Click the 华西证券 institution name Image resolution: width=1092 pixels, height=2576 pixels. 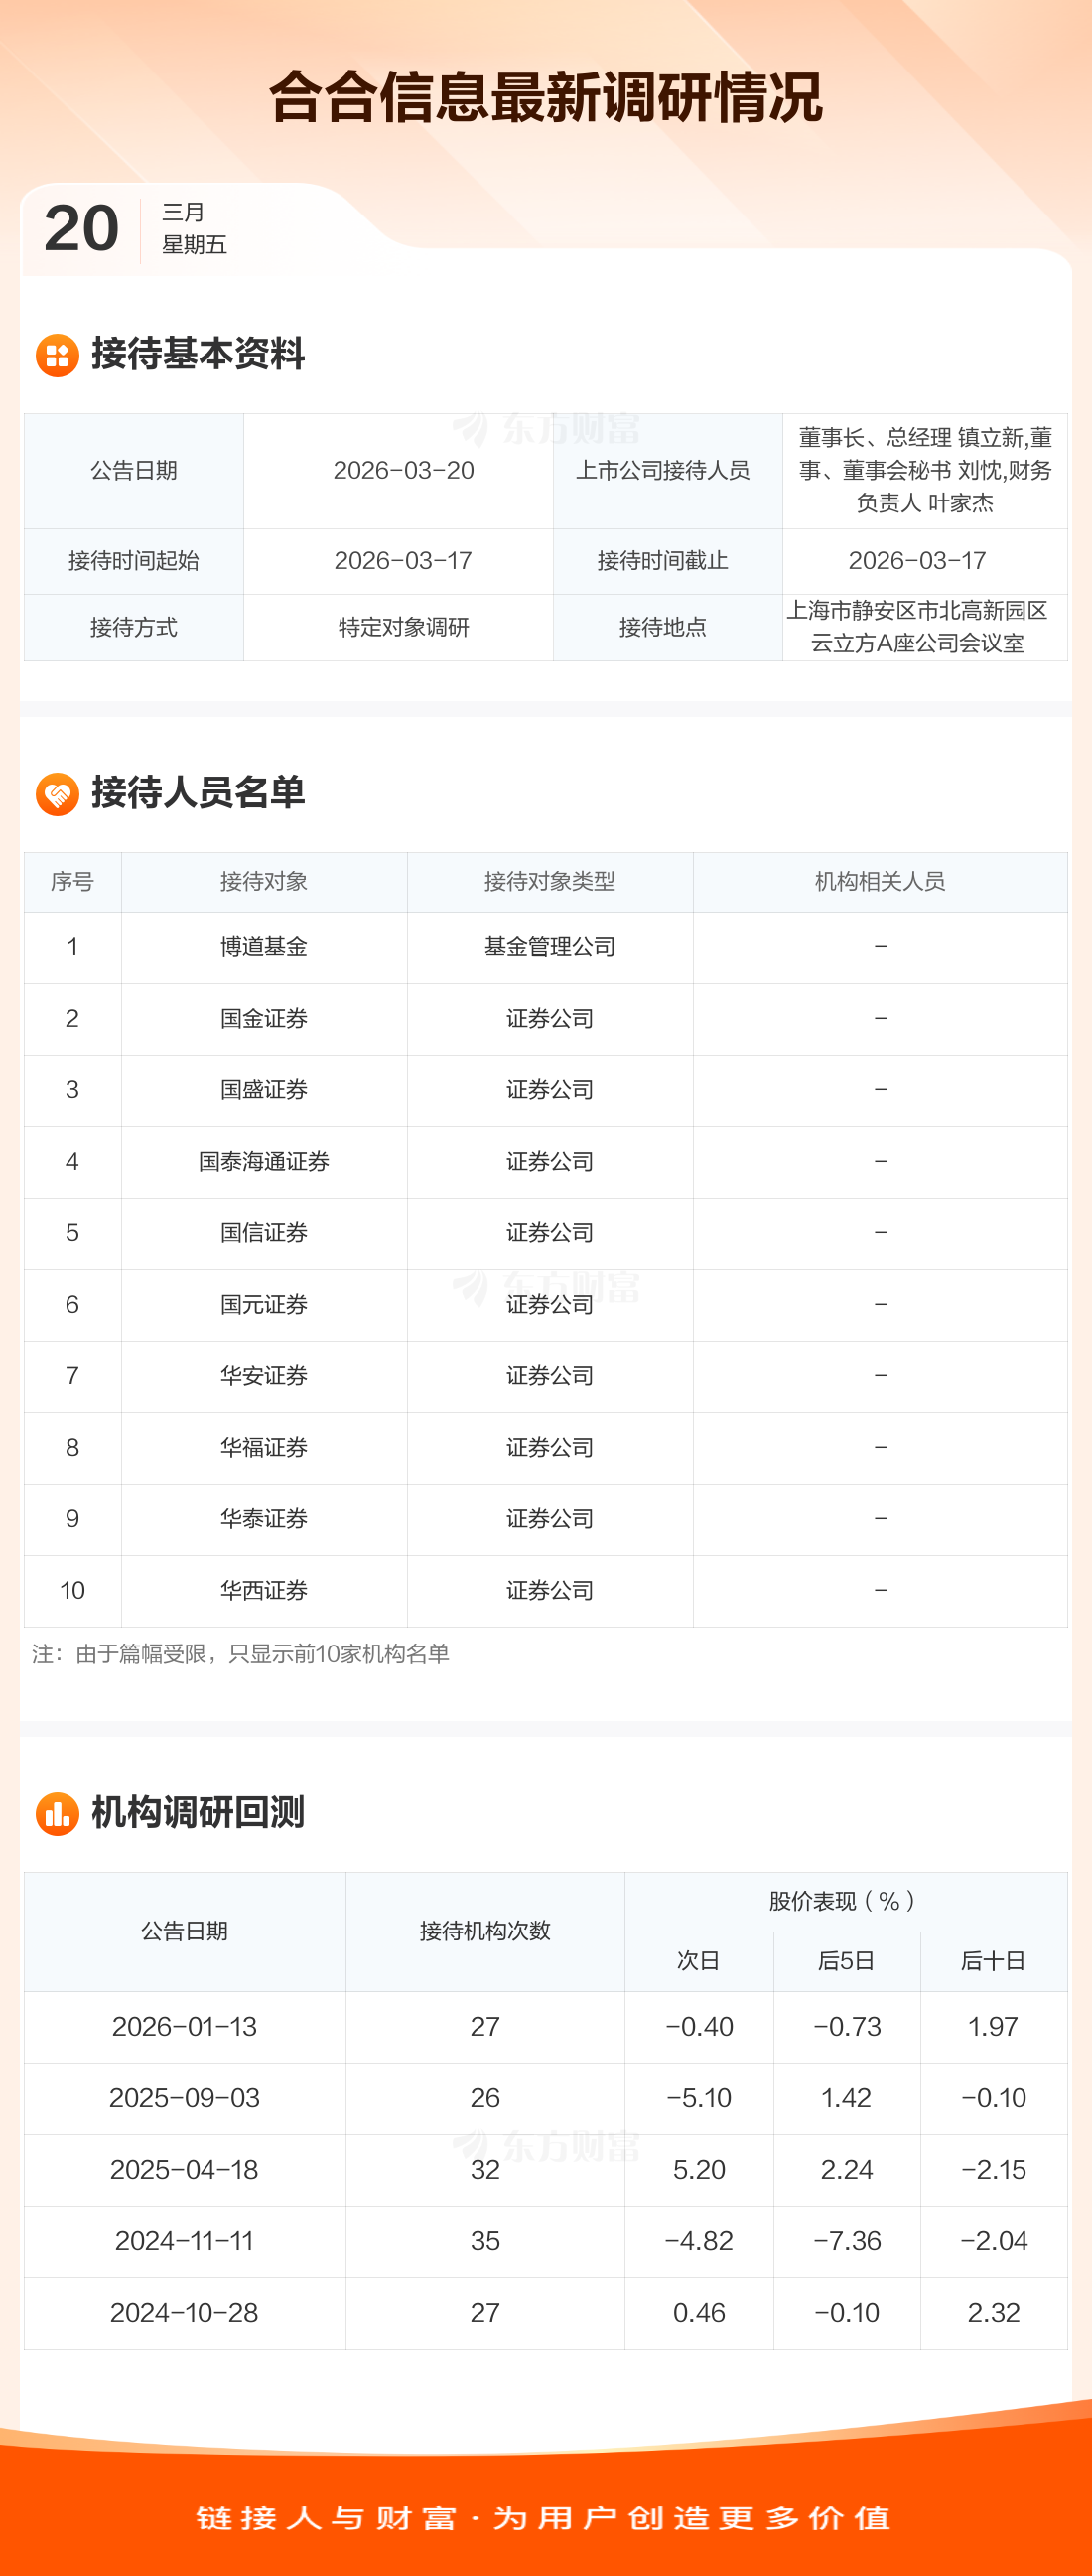[264, 1590]
